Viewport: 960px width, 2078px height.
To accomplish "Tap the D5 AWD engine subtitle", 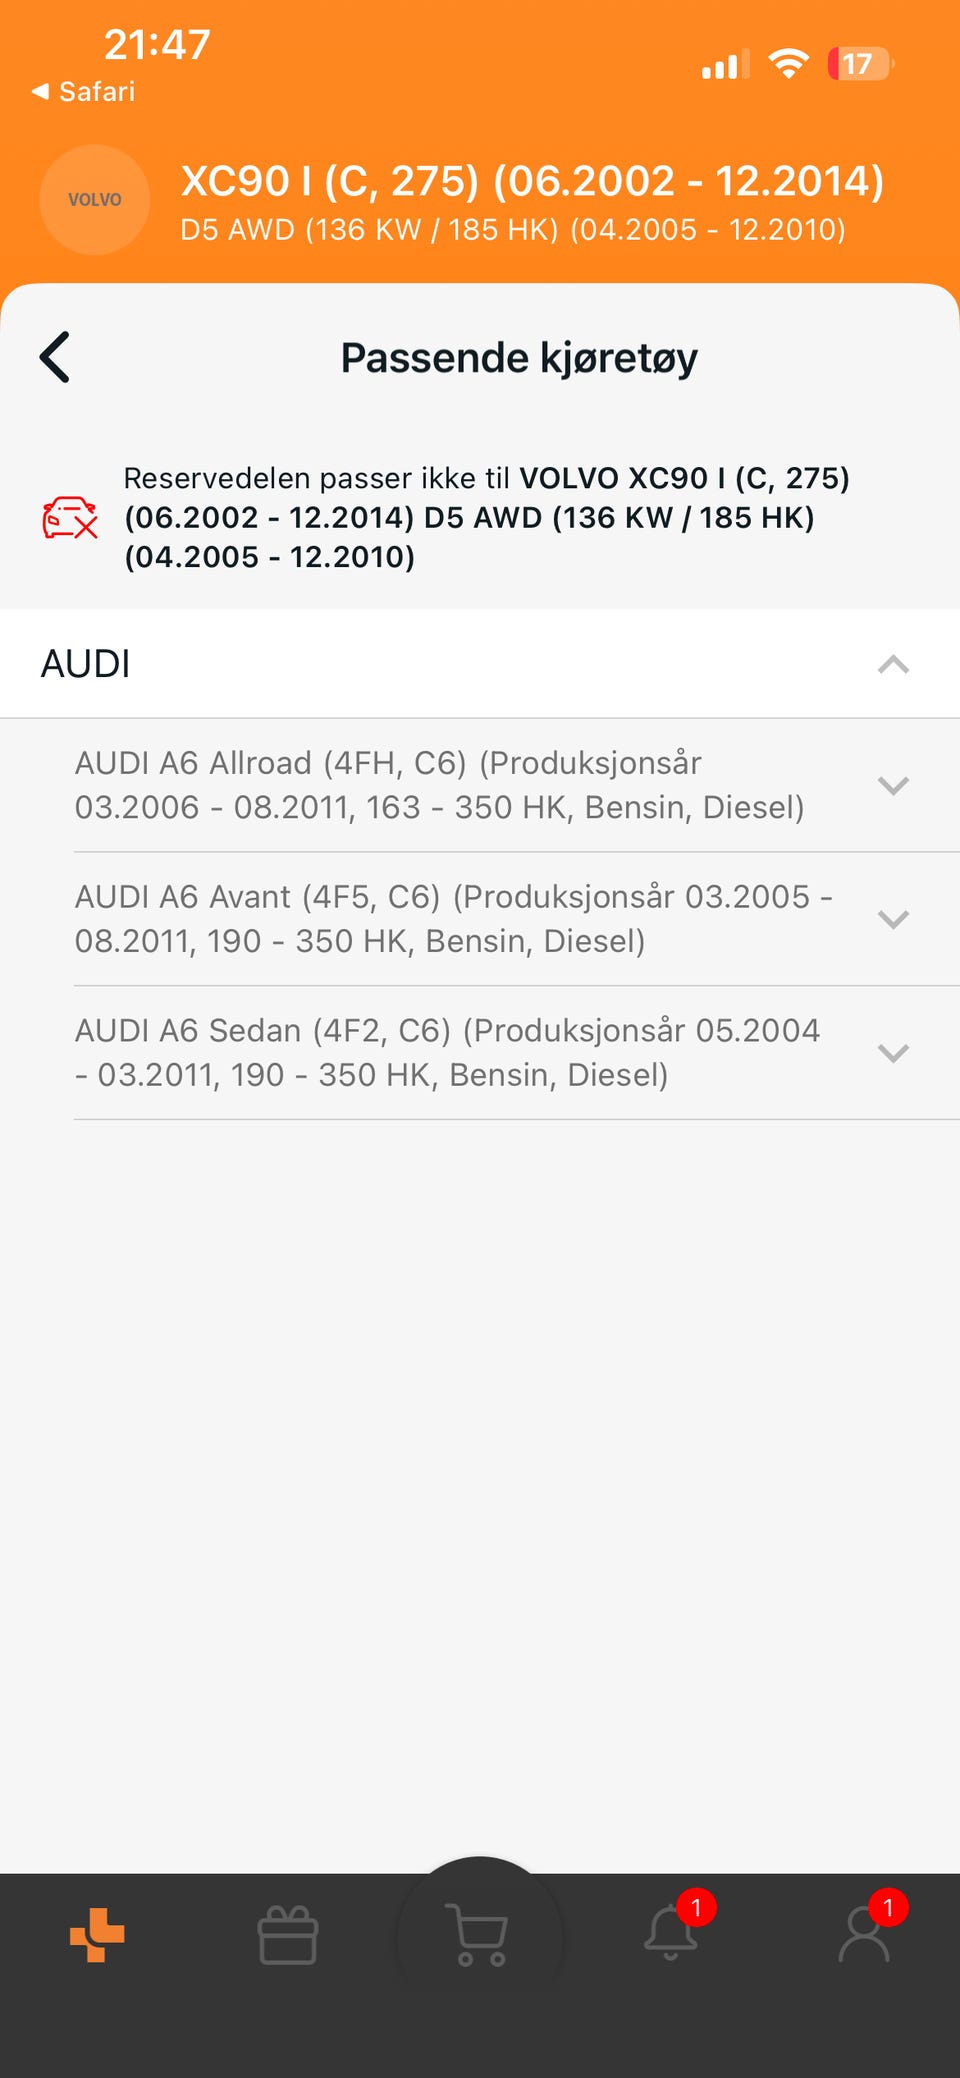I will point(513,230).
